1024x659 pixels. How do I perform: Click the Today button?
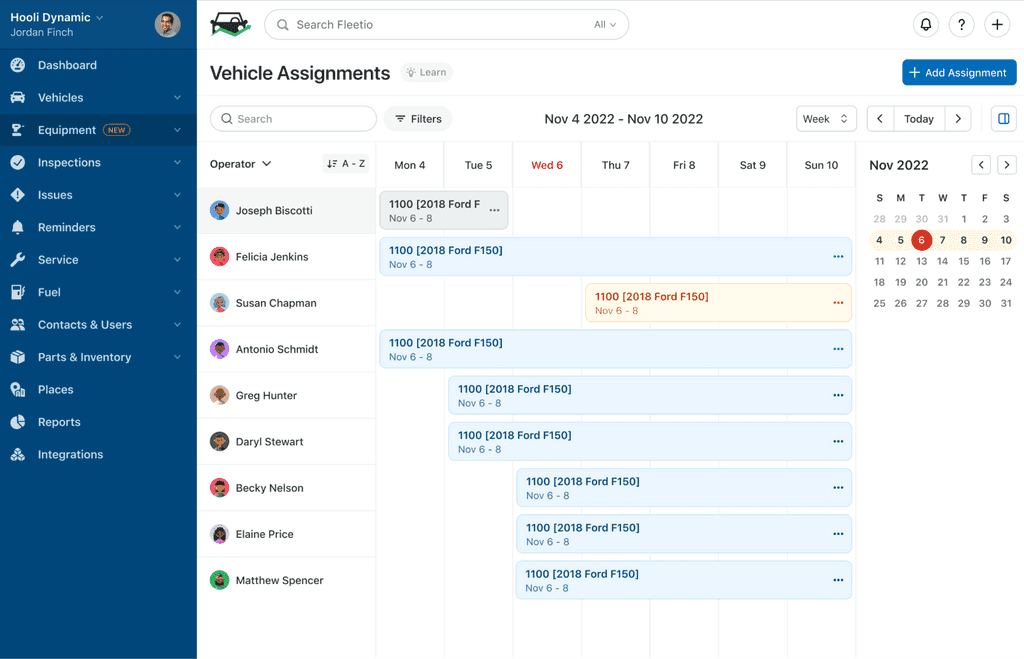918,119
